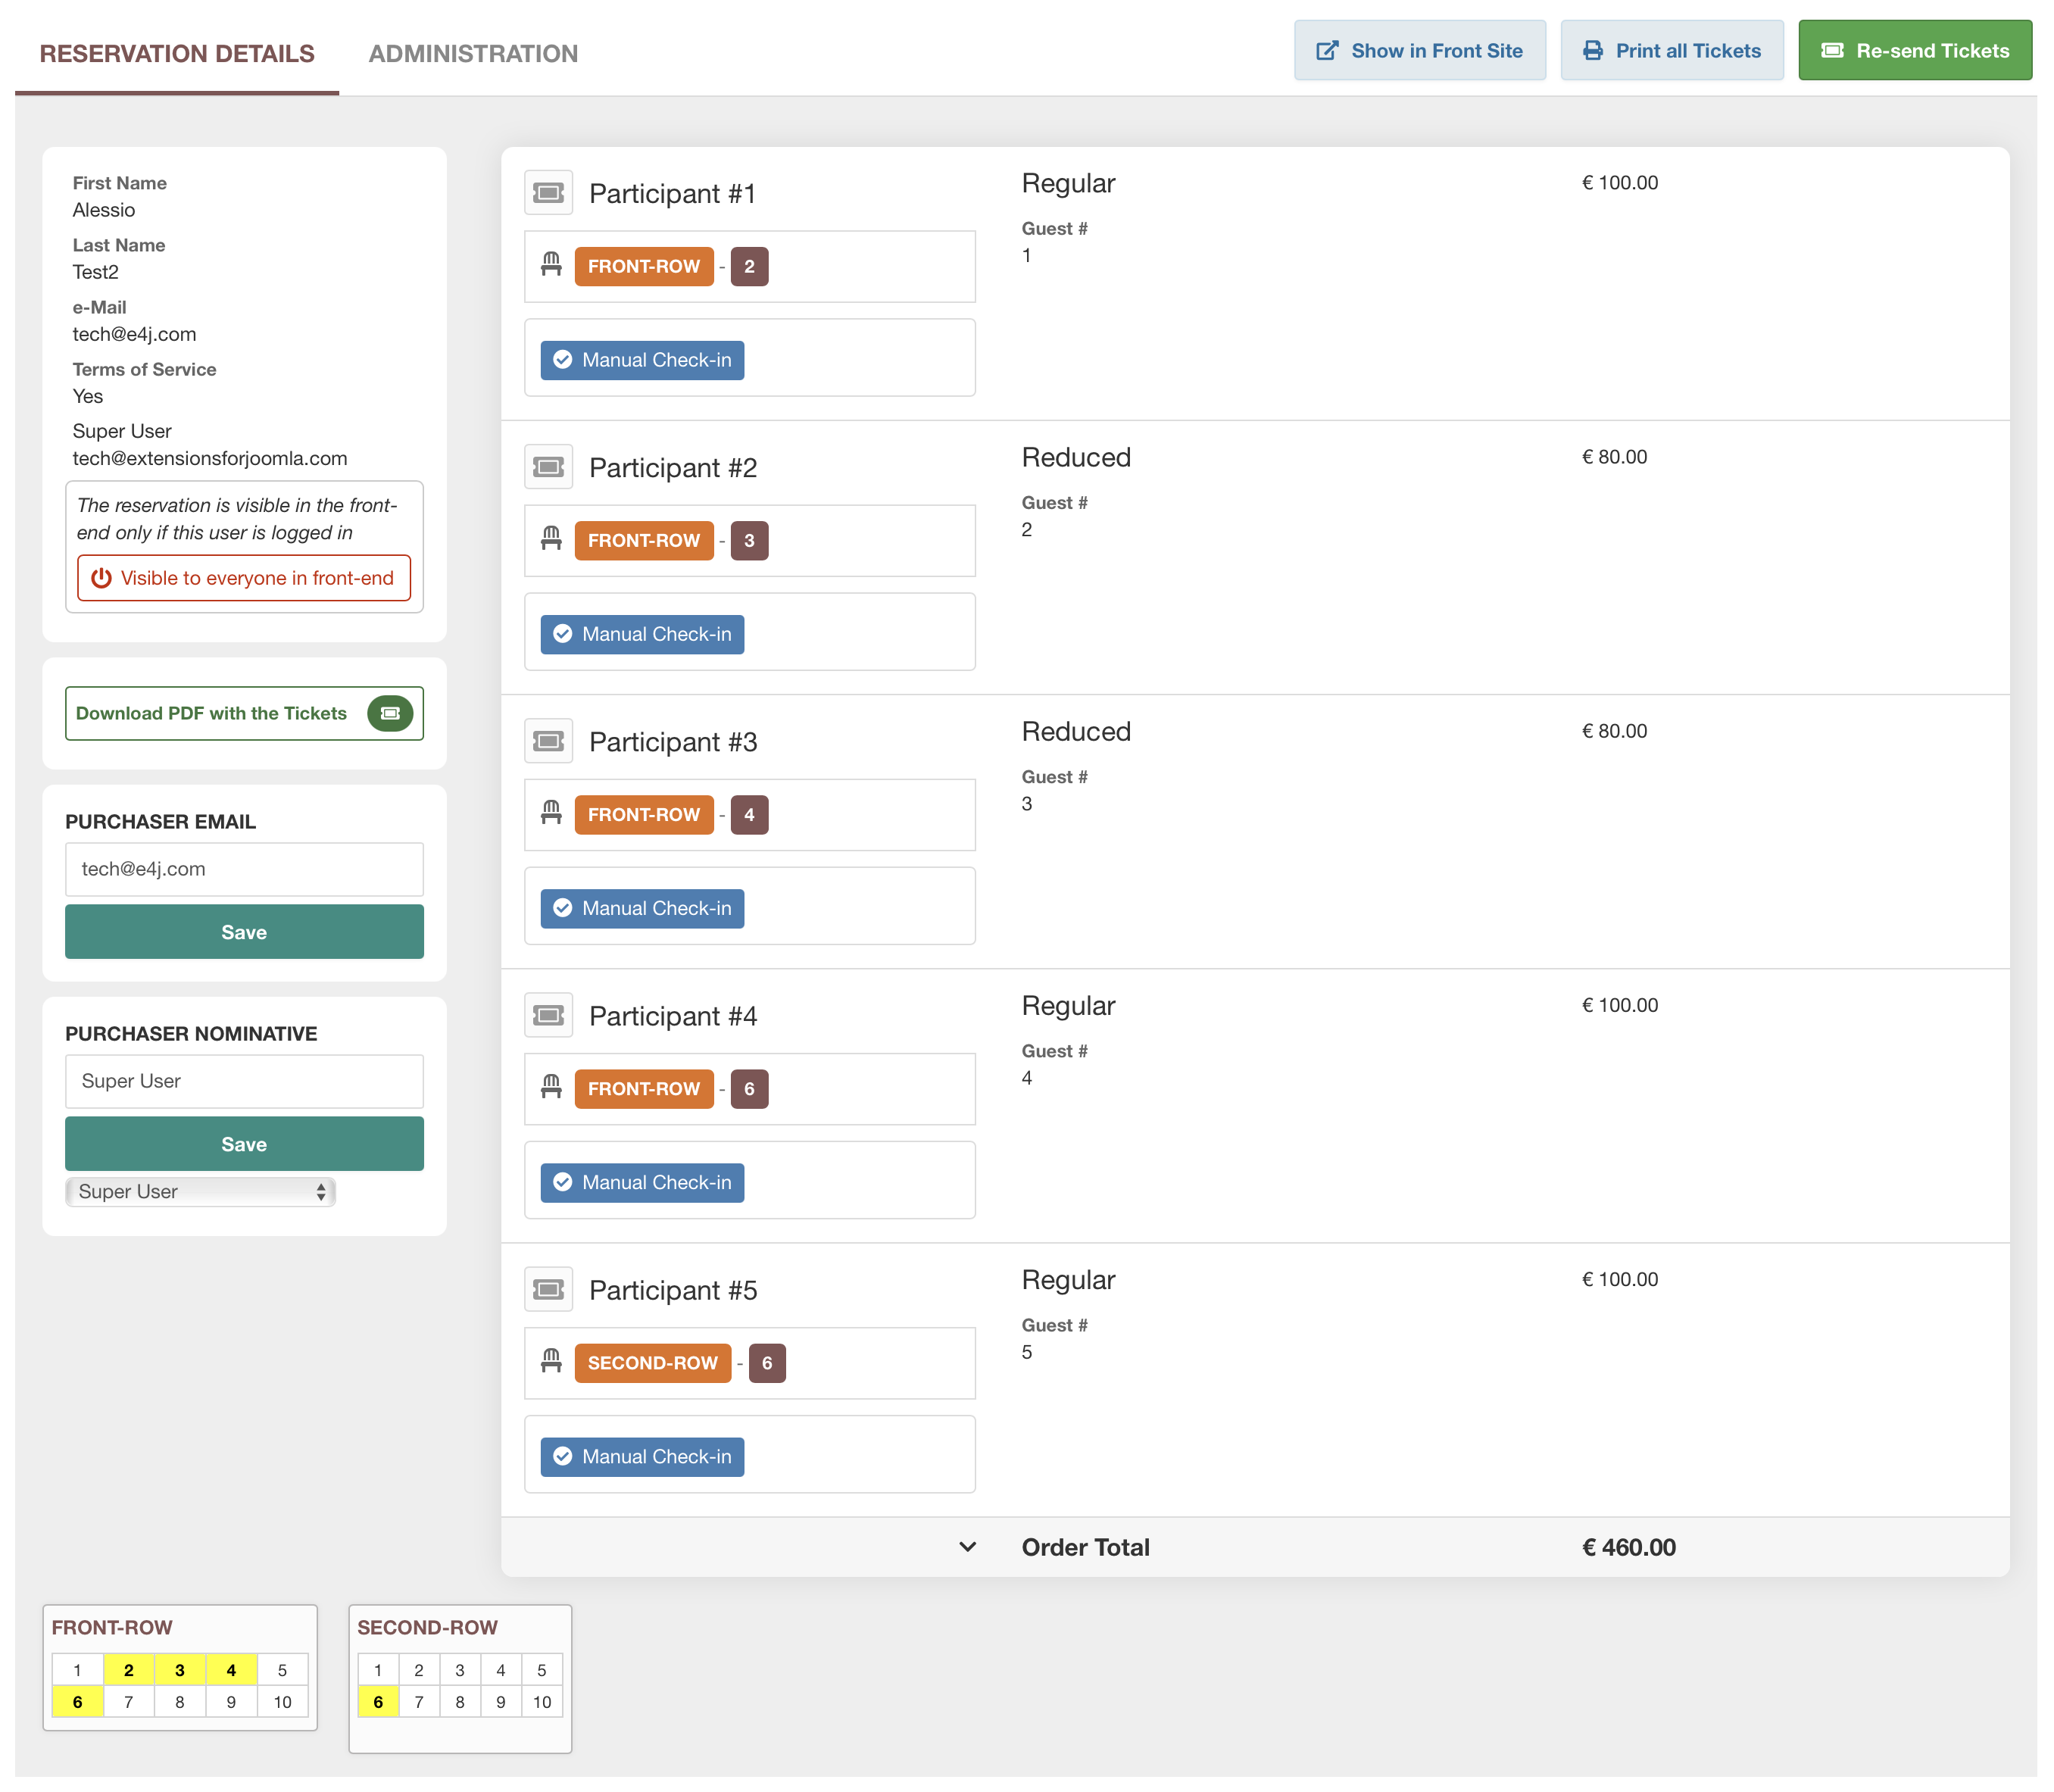Select yellow seat 3 in FRONT-ROW map

tap(180, 1670)
